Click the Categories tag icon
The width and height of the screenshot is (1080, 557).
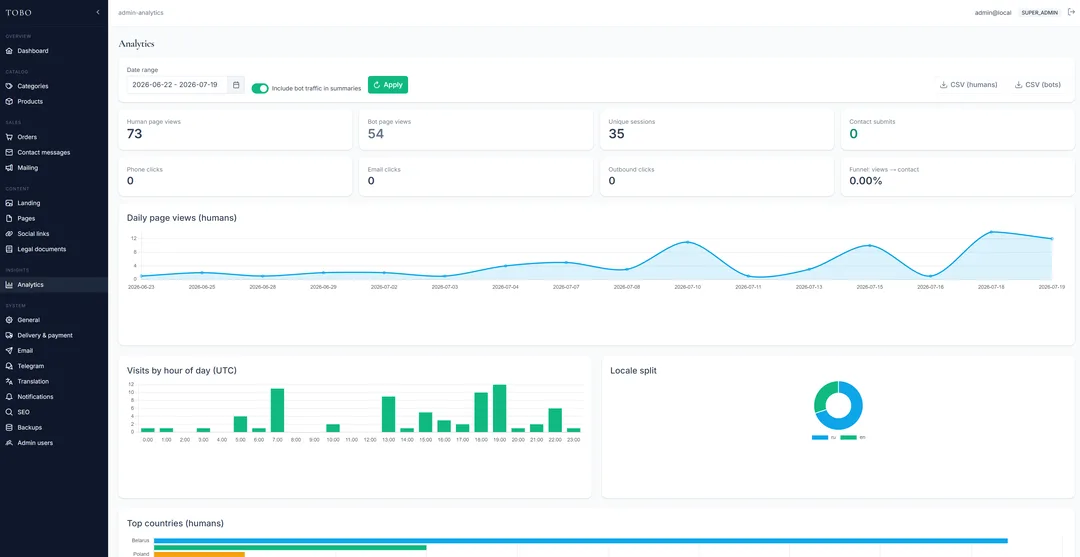pyautogui.click(x=9, y=86)
